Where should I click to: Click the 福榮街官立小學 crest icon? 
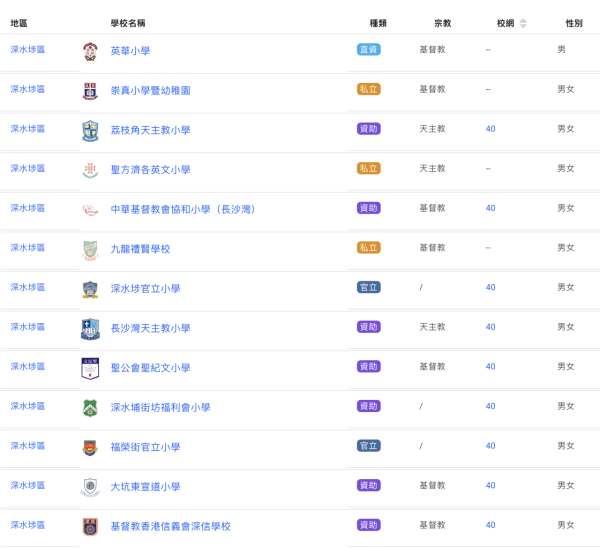point(90,447)
